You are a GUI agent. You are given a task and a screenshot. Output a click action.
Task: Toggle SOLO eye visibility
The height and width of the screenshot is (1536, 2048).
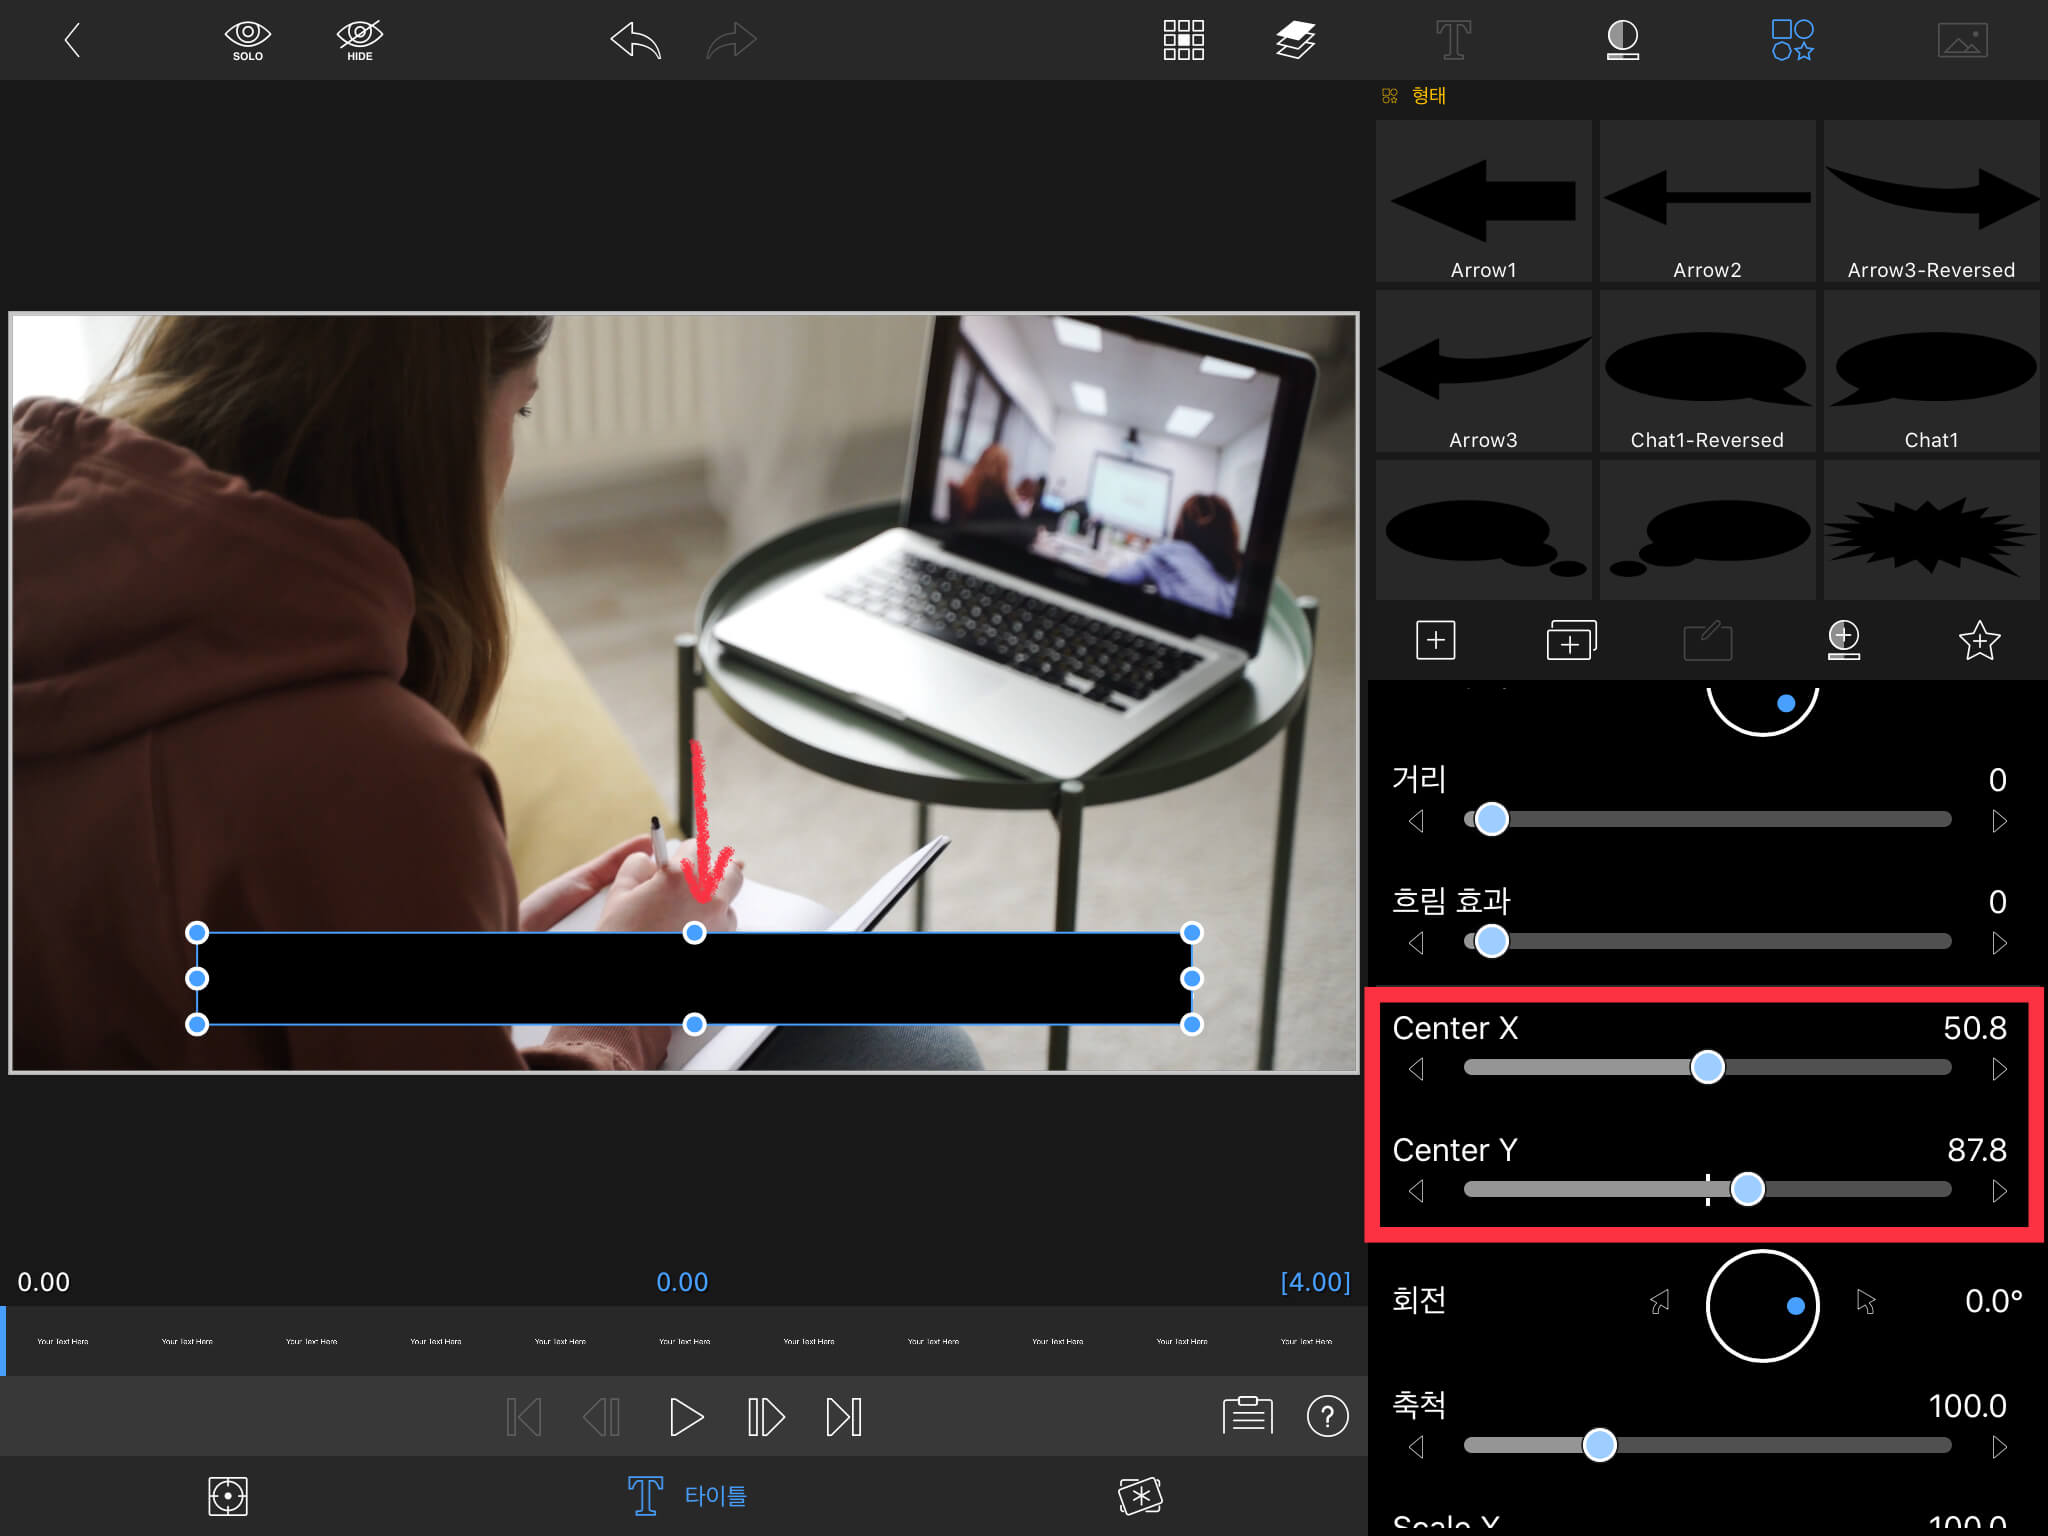[247, 40]
